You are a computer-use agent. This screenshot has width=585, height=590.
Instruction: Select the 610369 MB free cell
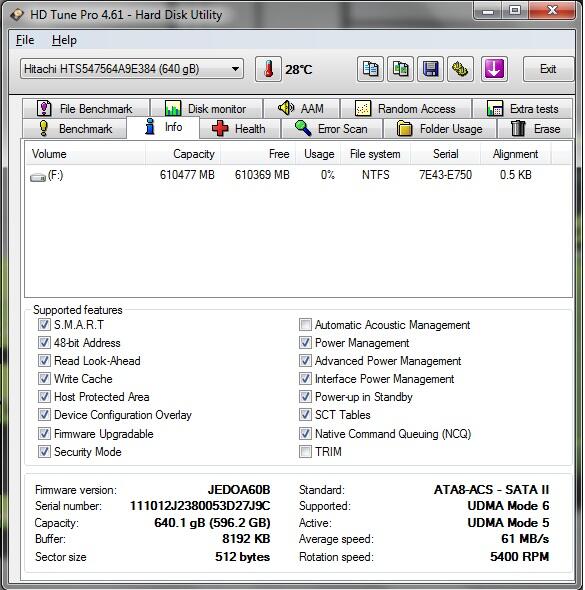[262, 175]
